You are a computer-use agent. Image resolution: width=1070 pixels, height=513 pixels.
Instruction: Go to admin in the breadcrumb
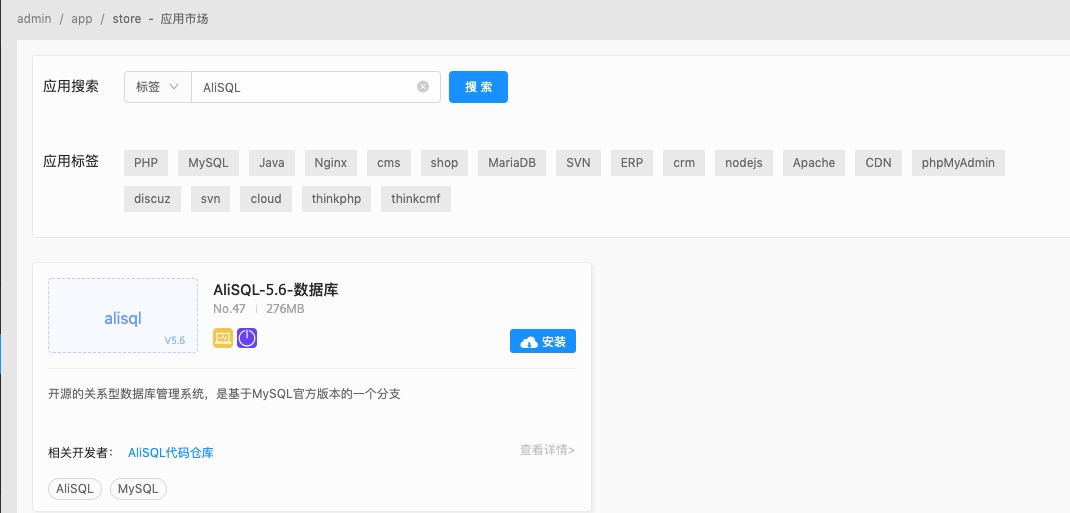(x=34, y=18)
